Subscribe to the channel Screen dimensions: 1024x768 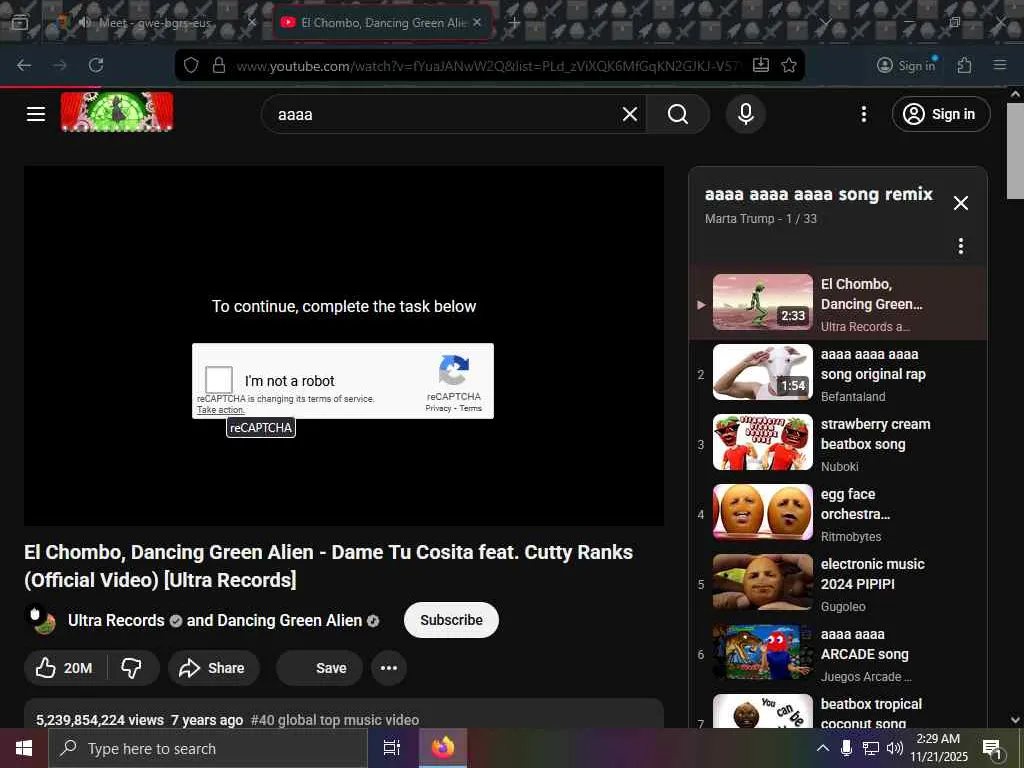coord(451,620)
